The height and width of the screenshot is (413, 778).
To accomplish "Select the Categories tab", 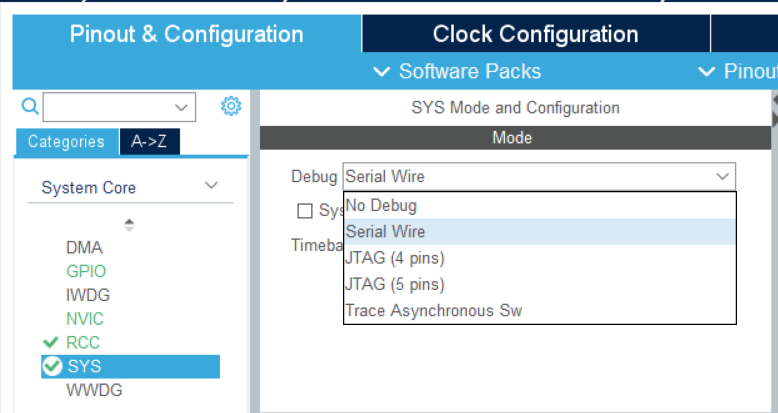I will tap(66, 142).
